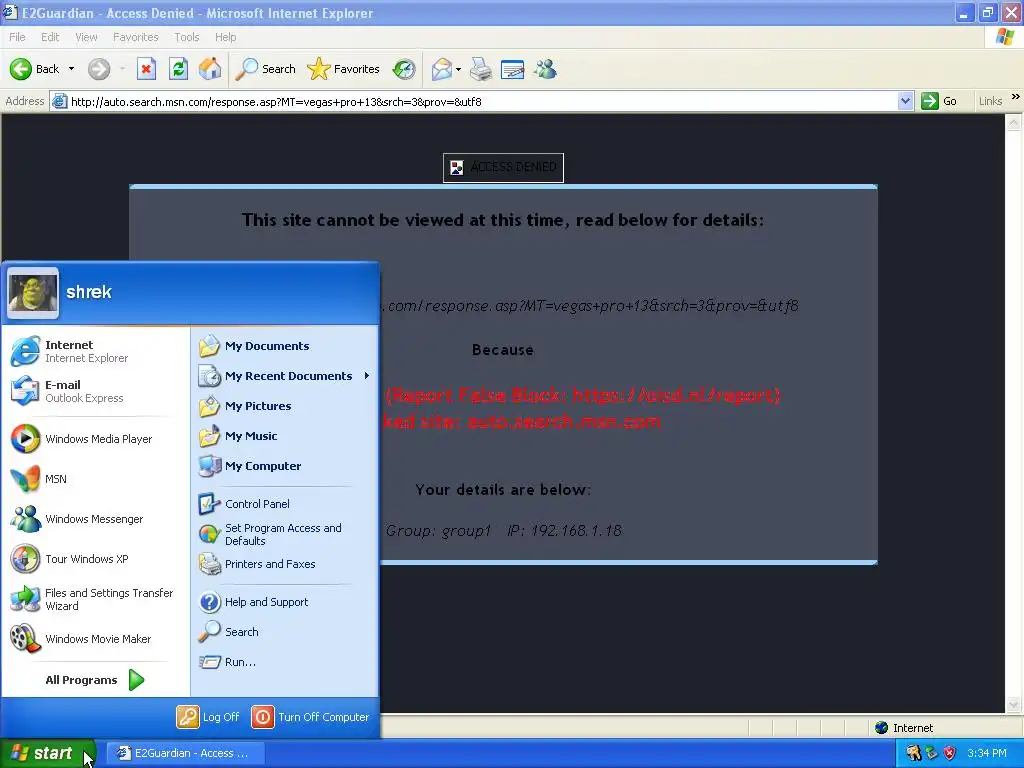Open E-mail Outlook Express entry

[95, 391]
